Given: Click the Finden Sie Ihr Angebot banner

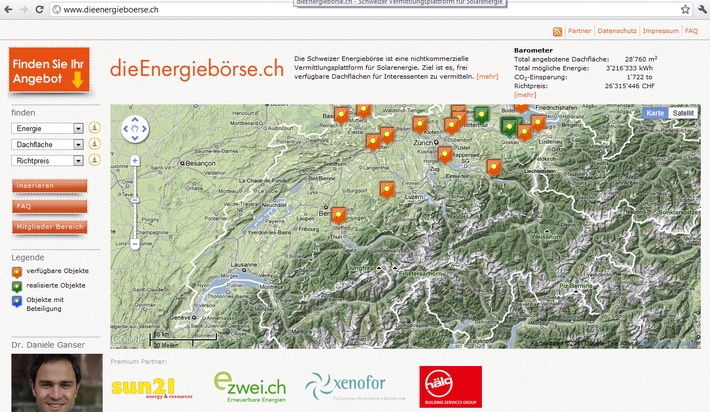Looking at the screenshot, I should click(49, 70).
